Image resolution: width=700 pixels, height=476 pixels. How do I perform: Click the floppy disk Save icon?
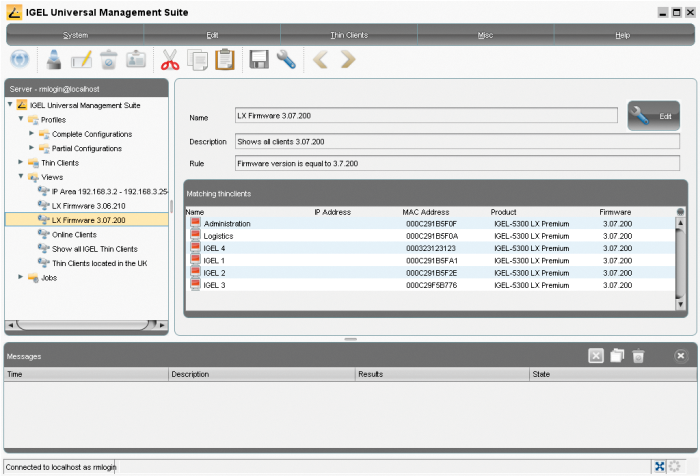tap(258, 60)
